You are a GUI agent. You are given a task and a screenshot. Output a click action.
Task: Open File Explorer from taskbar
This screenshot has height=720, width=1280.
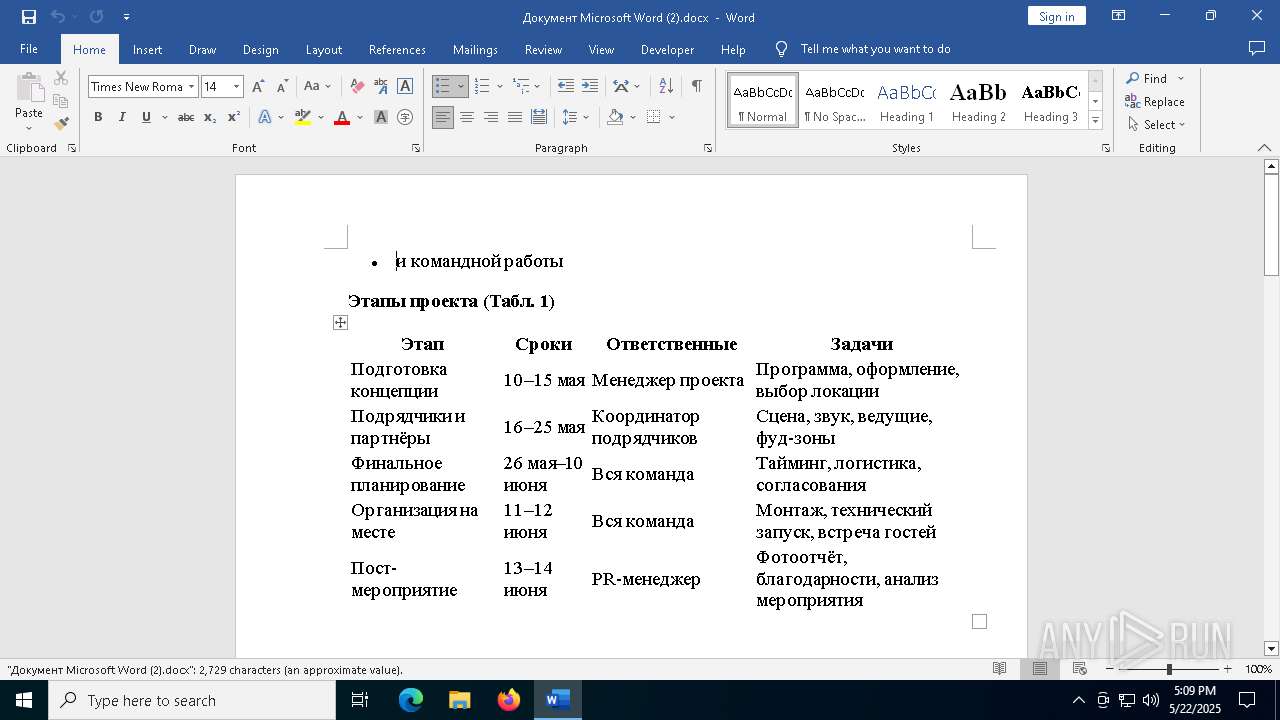click(460, 700)
